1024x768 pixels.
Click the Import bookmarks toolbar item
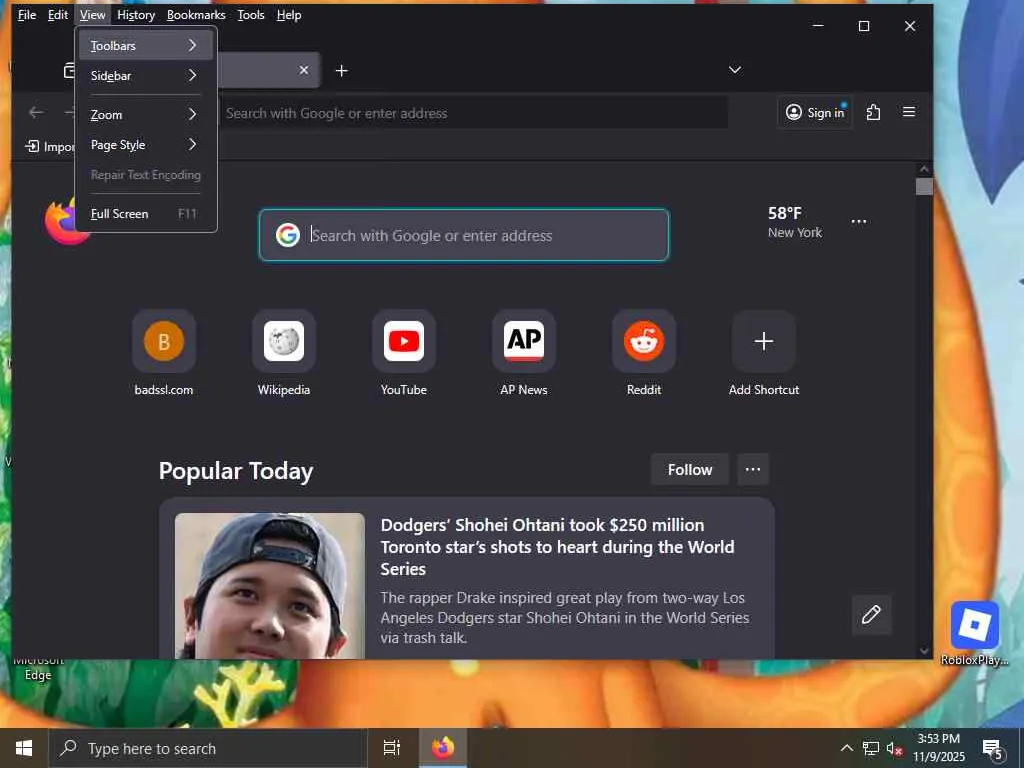(50, 146)
